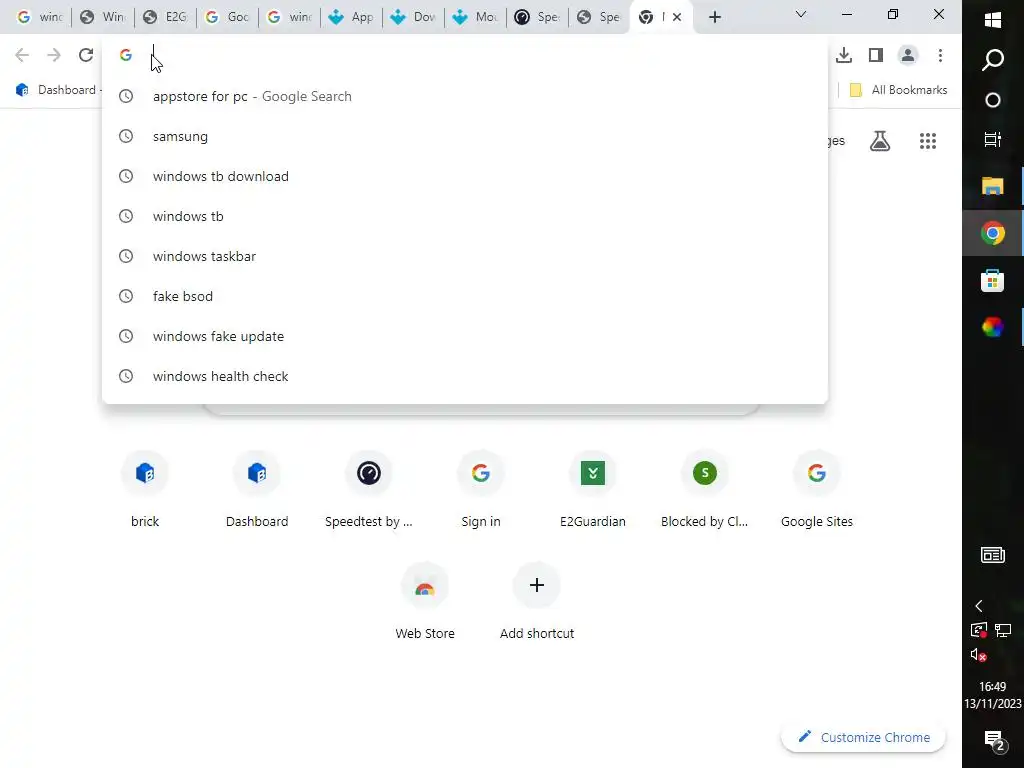
Task: Open Task View on taskbar
Action: pyautogui.click(x=993, y=139)
